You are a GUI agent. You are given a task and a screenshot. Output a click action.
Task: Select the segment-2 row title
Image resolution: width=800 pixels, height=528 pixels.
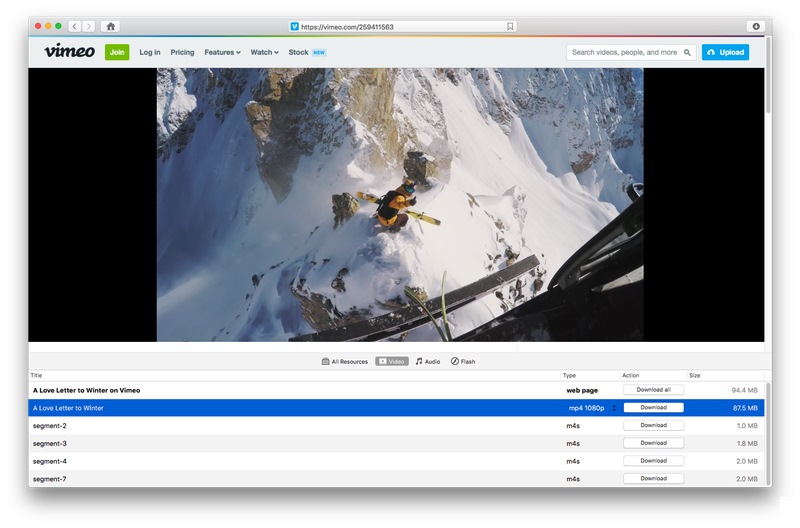49,425
